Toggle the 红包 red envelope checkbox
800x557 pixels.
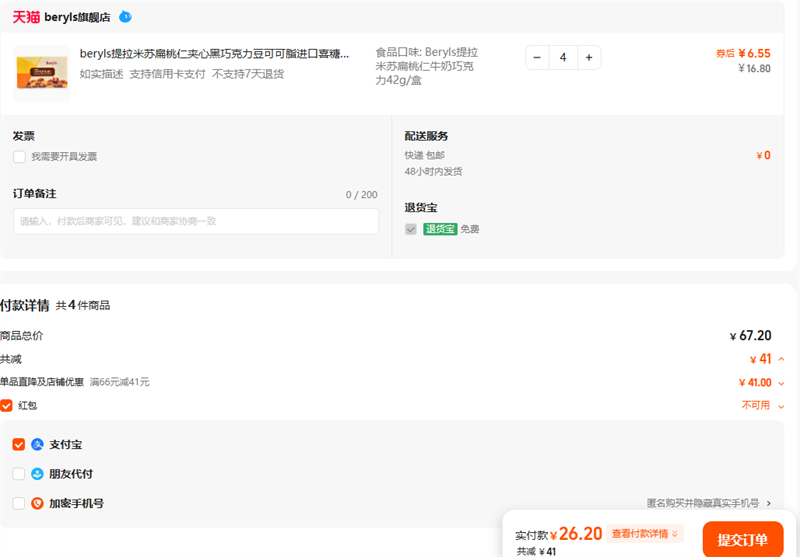click(x=7, y=405)
